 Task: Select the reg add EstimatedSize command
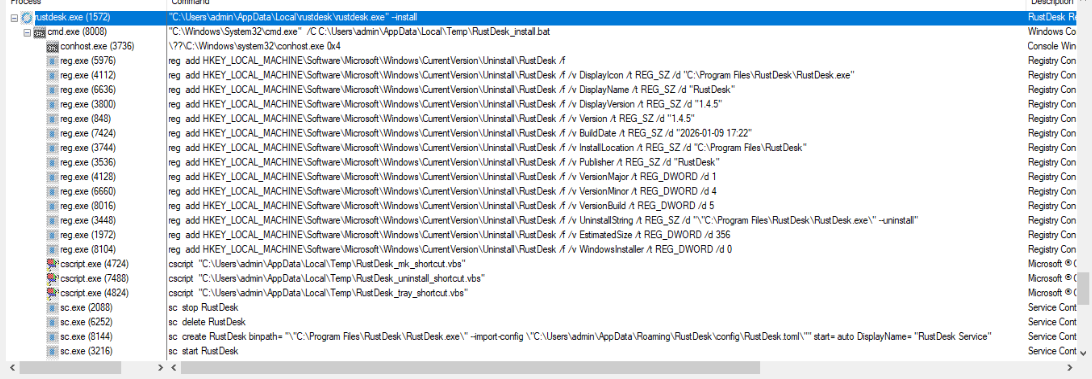[x=449, y=235]
